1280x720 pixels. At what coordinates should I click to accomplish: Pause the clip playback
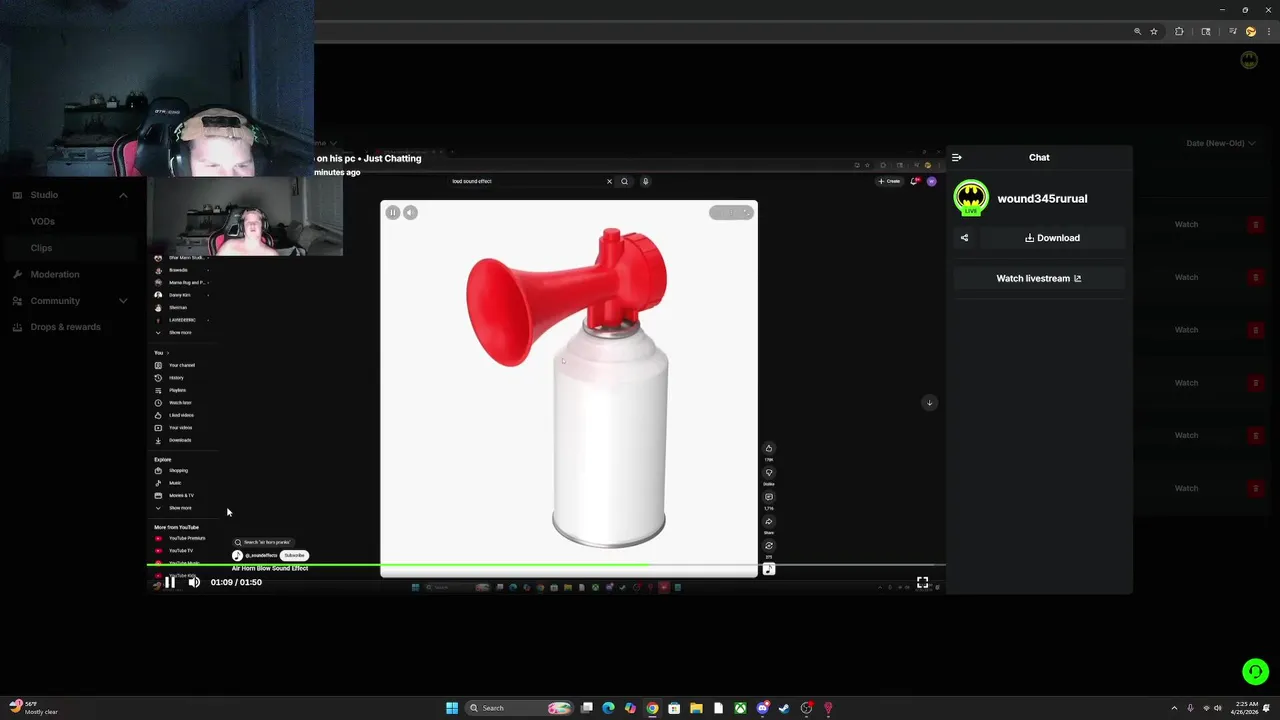pyautogui.click(x=170, y=582)
